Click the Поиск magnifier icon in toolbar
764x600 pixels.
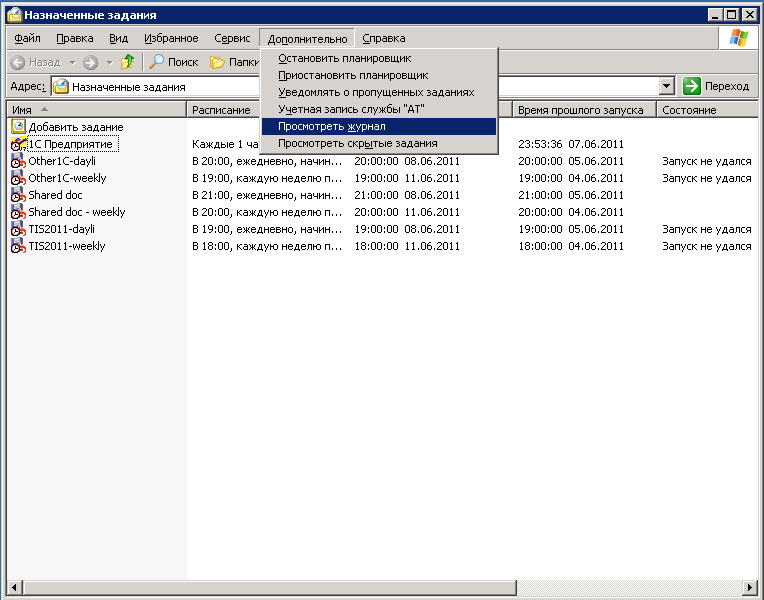pos(157,62)
